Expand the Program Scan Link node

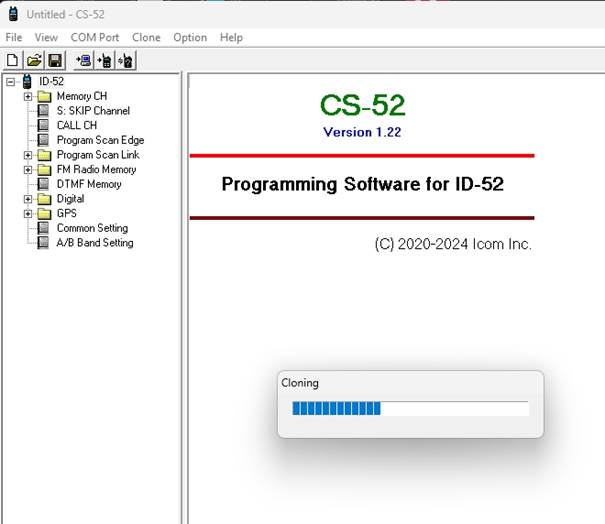coord(28,155)
